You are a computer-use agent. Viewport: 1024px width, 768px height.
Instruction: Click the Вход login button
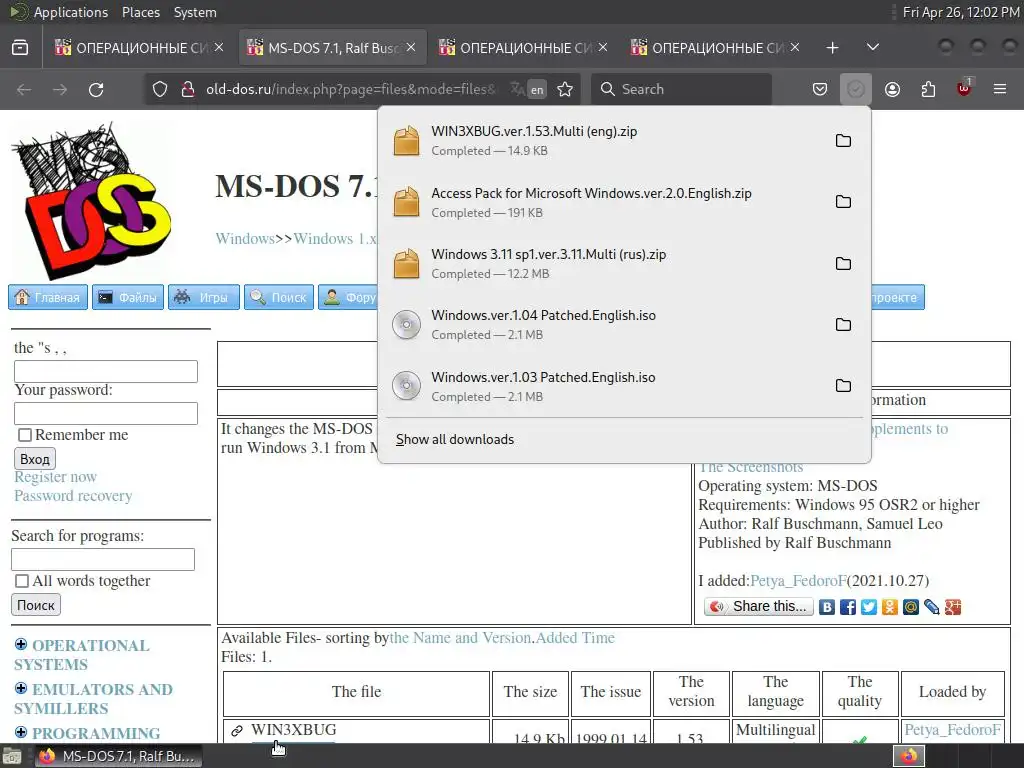(x=35, y=458)
